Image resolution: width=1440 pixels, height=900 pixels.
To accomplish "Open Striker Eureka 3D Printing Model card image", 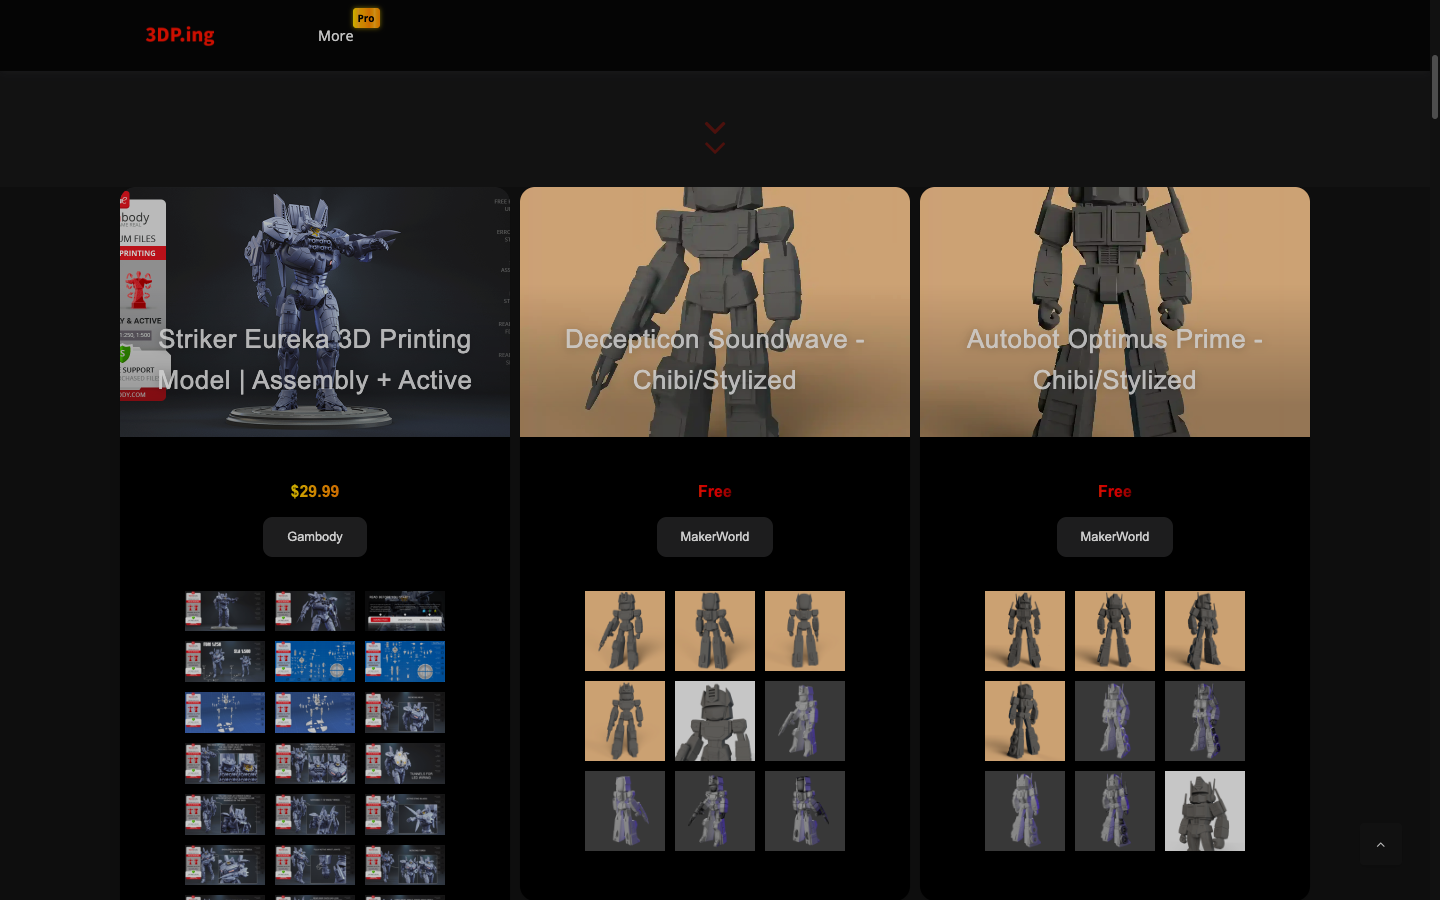I will pyautogui.click(x=315, y=312).
